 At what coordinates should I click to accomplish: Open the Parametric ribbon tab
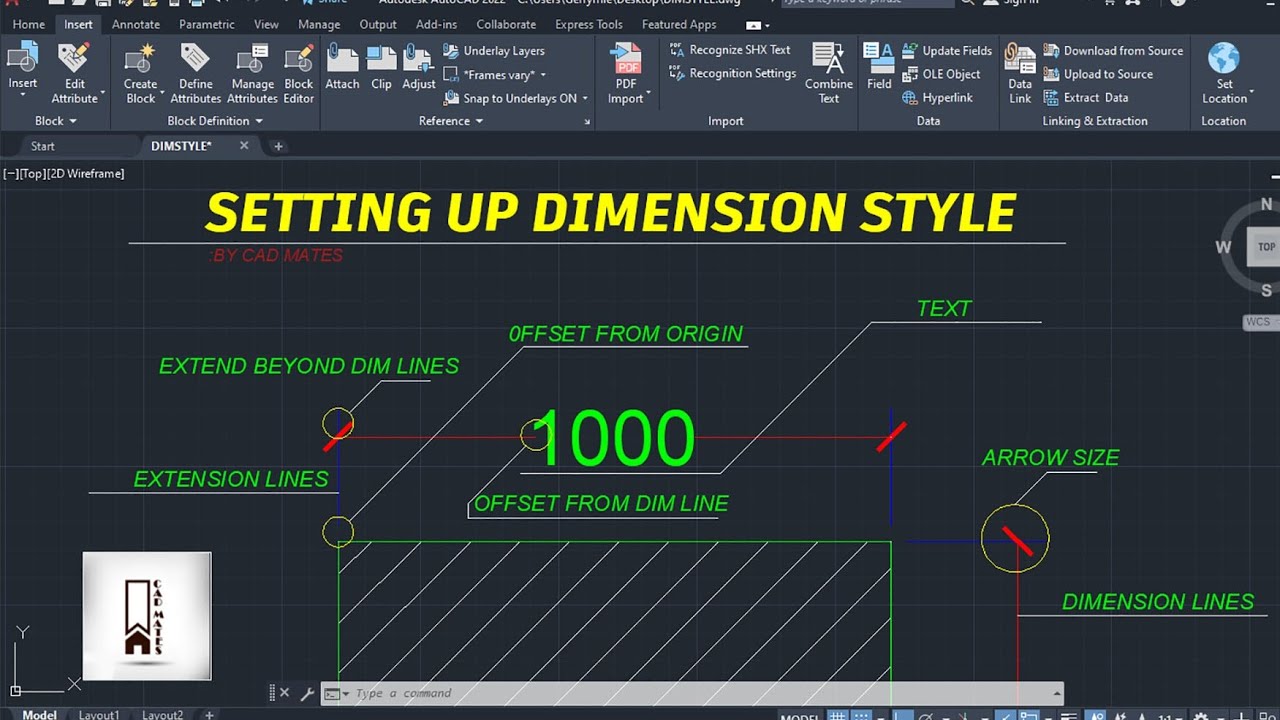point(207,24)
